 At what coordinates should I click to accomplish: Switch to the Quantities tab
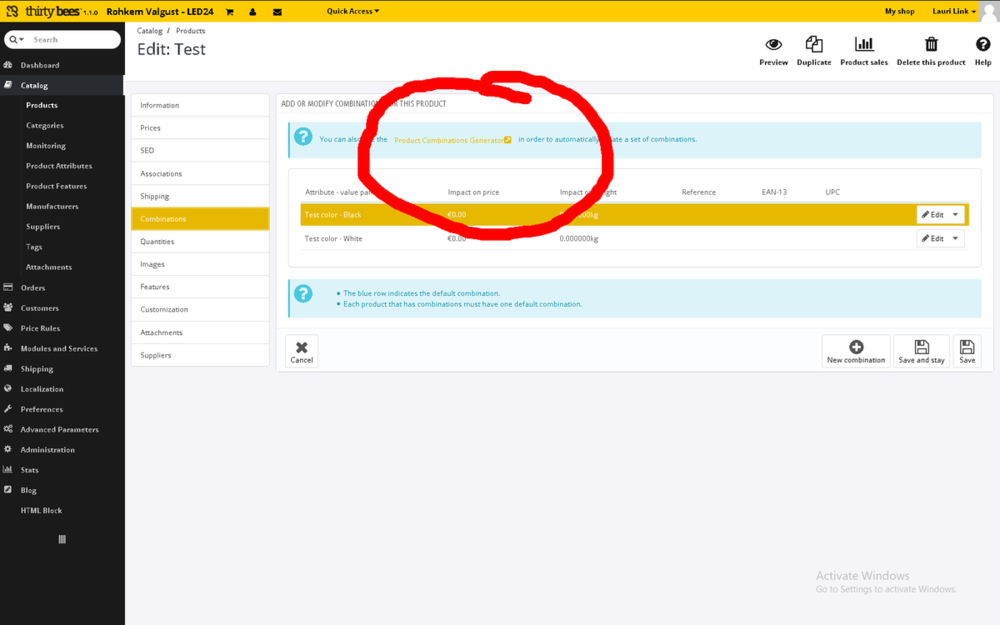tap(200, 241)
